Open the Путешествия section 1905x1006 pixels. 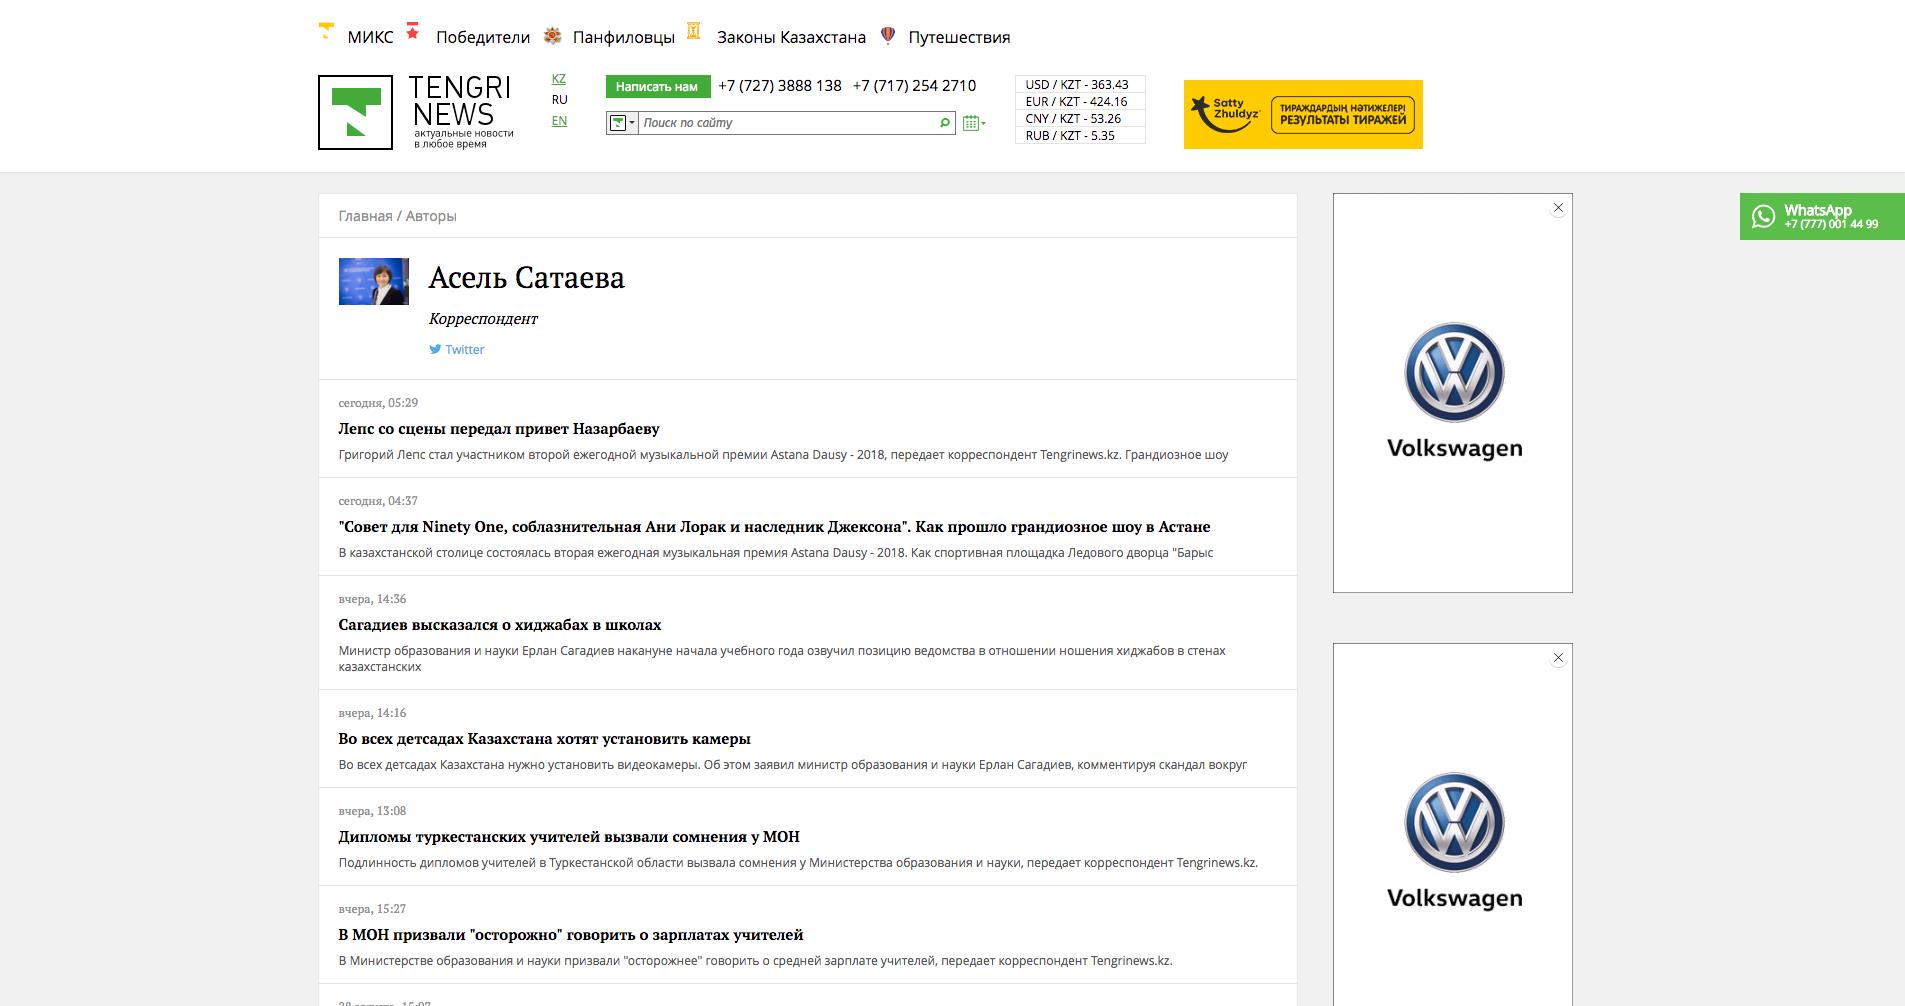959,37
